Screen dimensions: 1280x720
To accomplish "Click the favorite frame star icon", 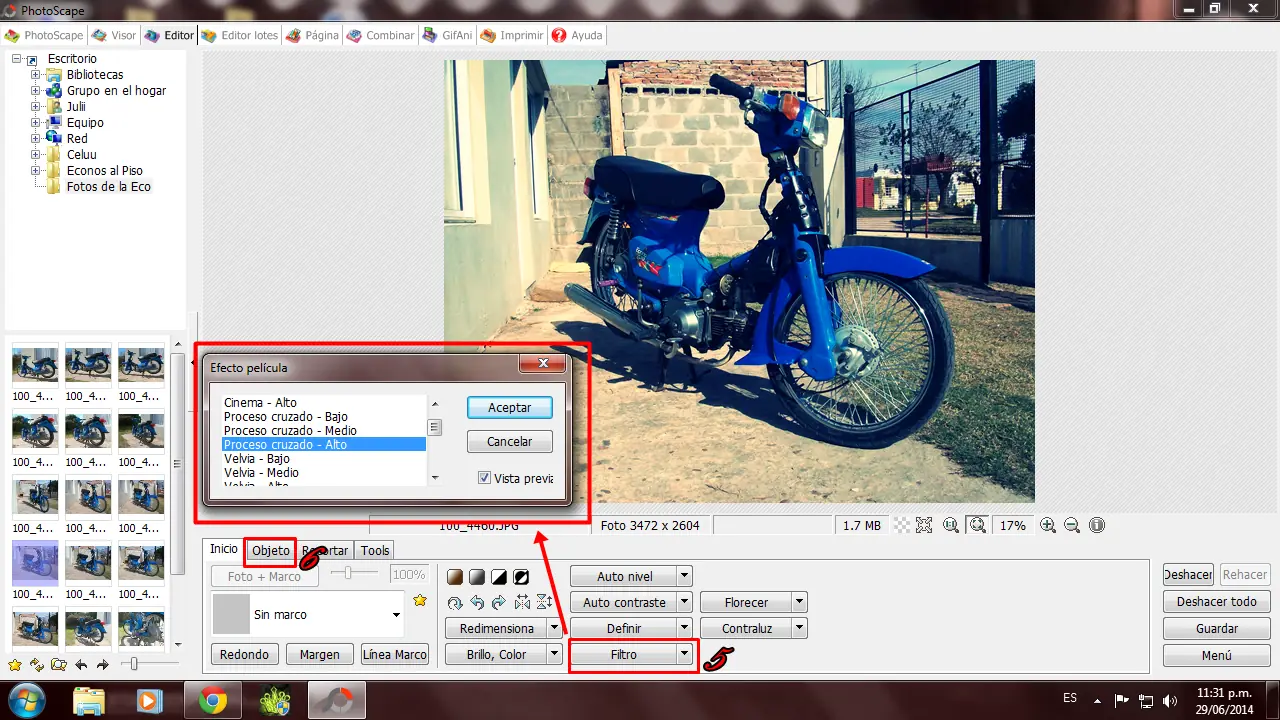I will [420, 600].
